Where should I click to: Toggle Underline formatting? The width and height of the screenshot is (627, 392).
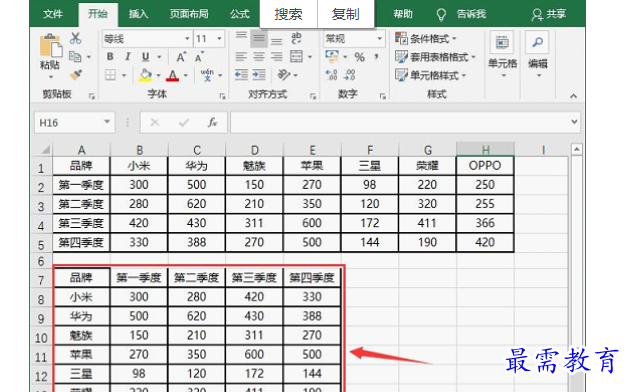tap(146, 57)
